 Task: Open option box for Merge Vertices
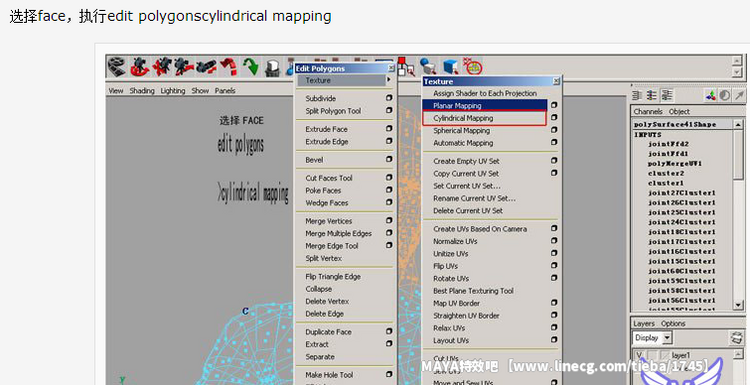point(389,220)
